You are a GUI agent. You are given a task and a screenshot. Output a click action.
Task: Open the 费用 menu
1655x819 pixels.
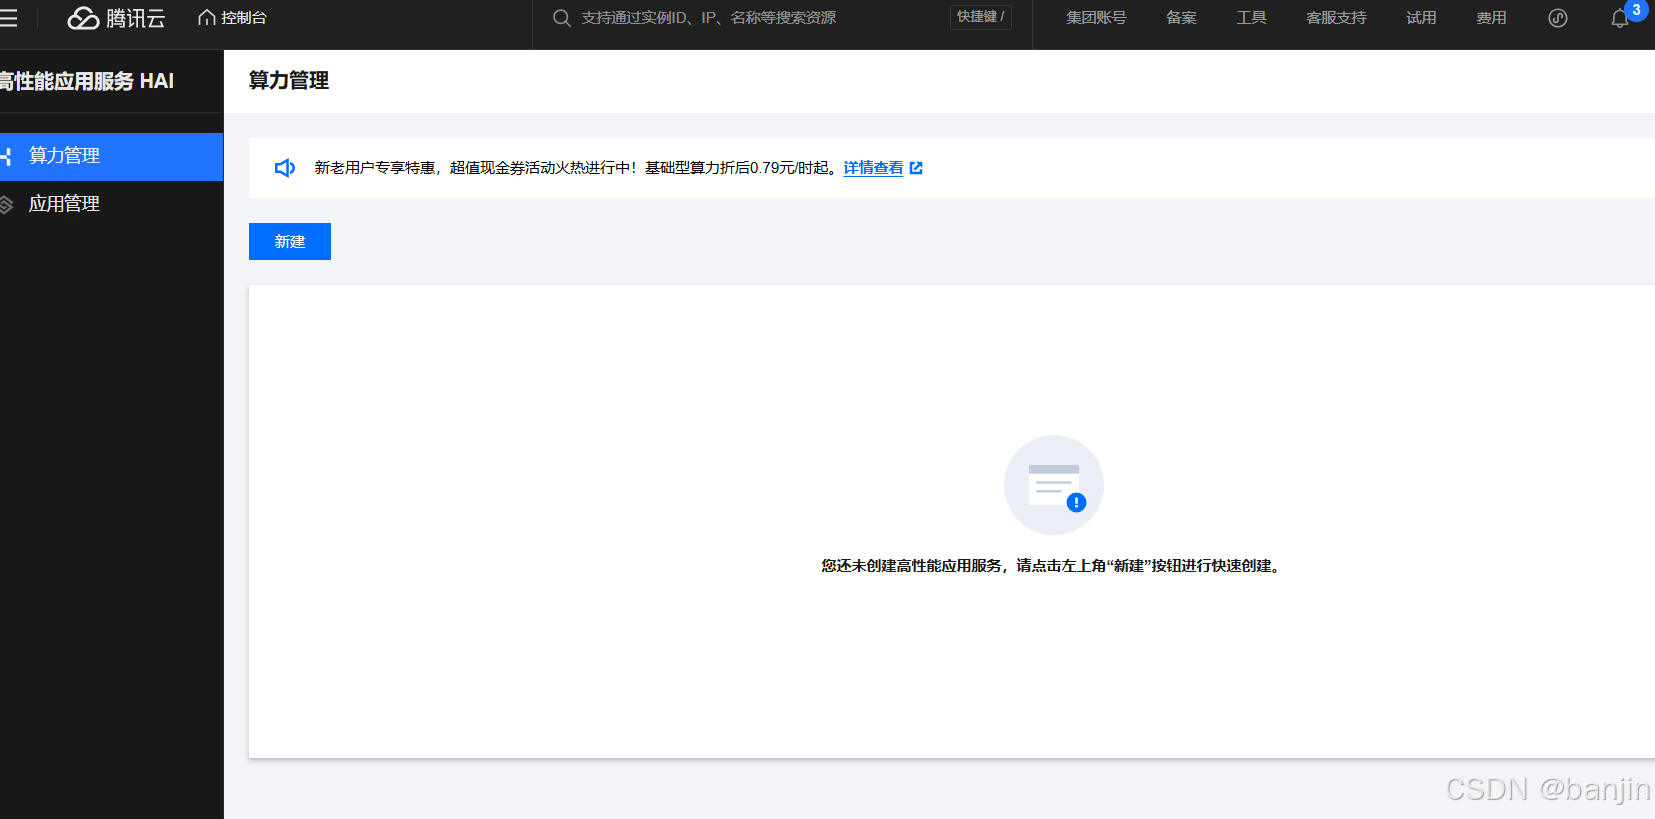pyautogui.click(x=1491, y=18)
